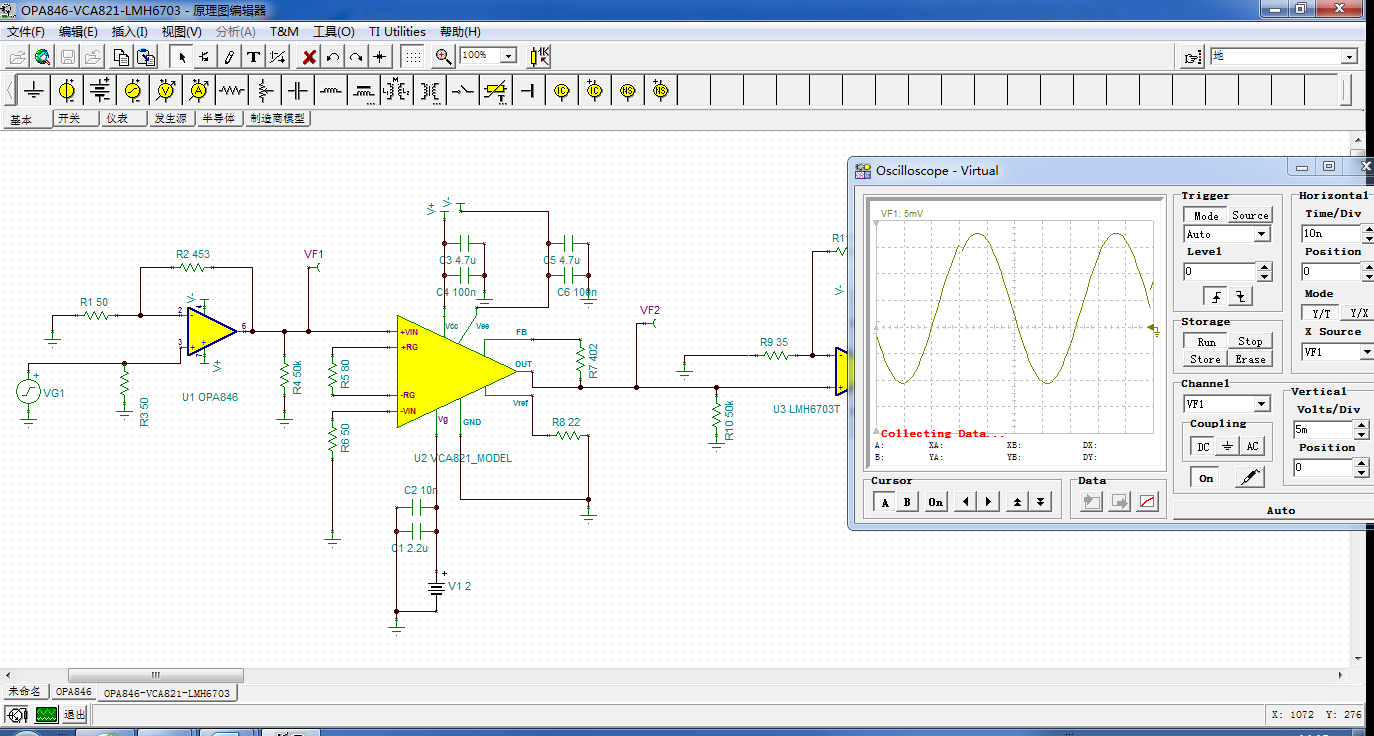
Task: Open the Trigger mode Auto dropdown
Action: point(1262,234)
